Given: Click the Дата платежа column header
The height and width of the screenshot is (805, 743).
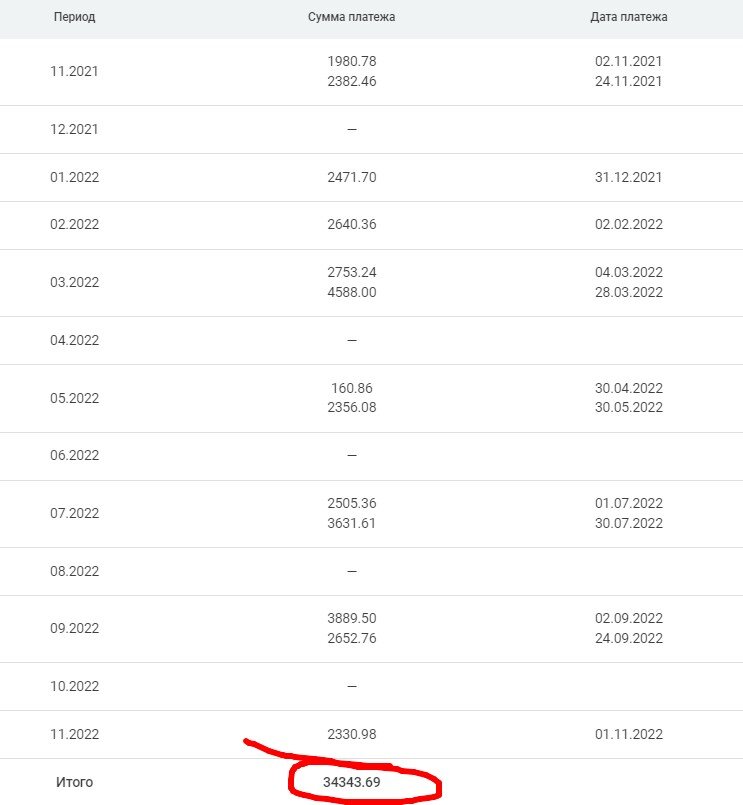Looking at the screenshot, I should 628,17.
